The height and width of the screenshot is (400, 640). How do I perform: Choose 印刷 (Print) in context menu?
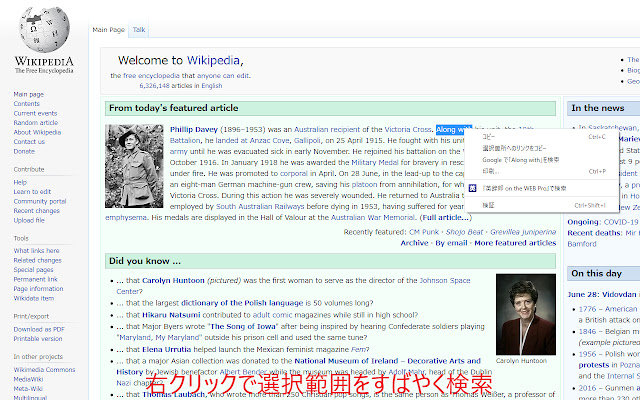pos(490,171)
